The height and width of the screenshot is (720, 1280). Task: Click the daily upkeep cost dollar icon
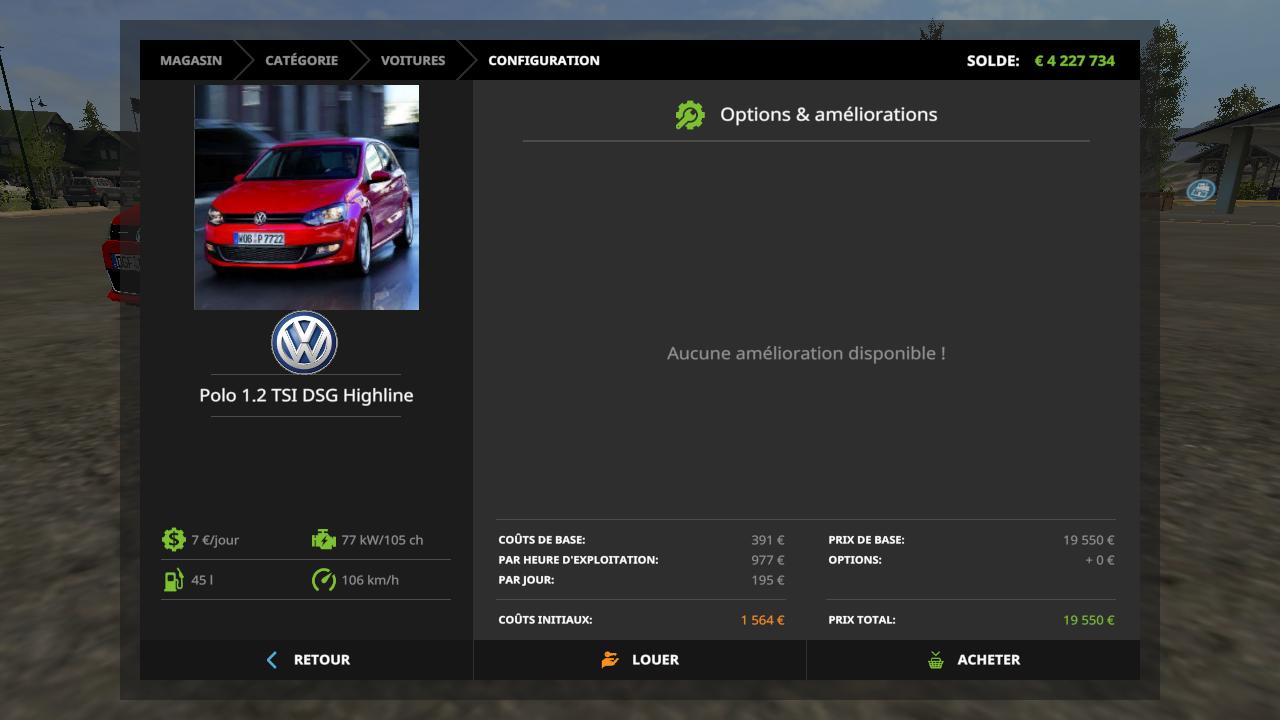coord(173,540)
